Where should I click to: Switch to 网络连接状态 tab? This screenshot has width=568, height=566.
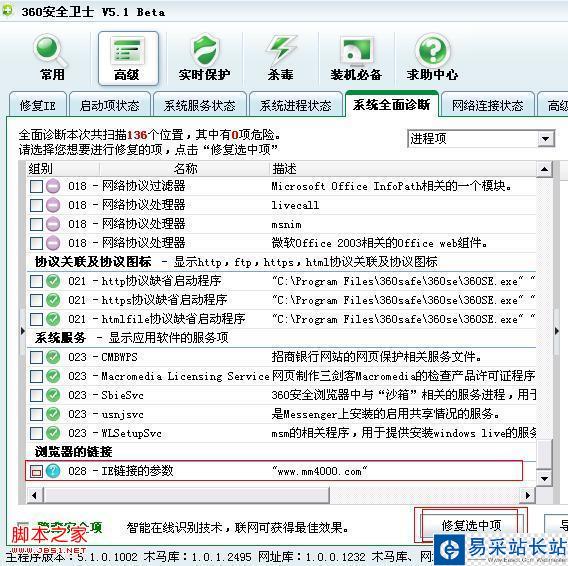(x=488, y=105)
